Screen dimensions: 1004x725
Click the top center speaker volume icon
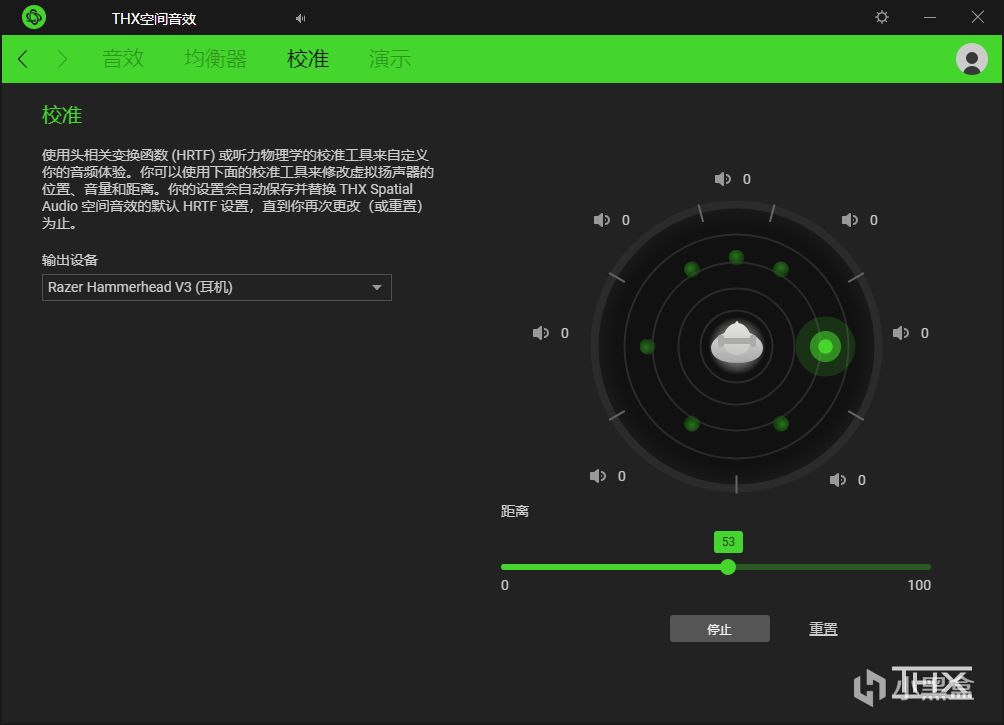pyautogui.click(x=723, y=179)
